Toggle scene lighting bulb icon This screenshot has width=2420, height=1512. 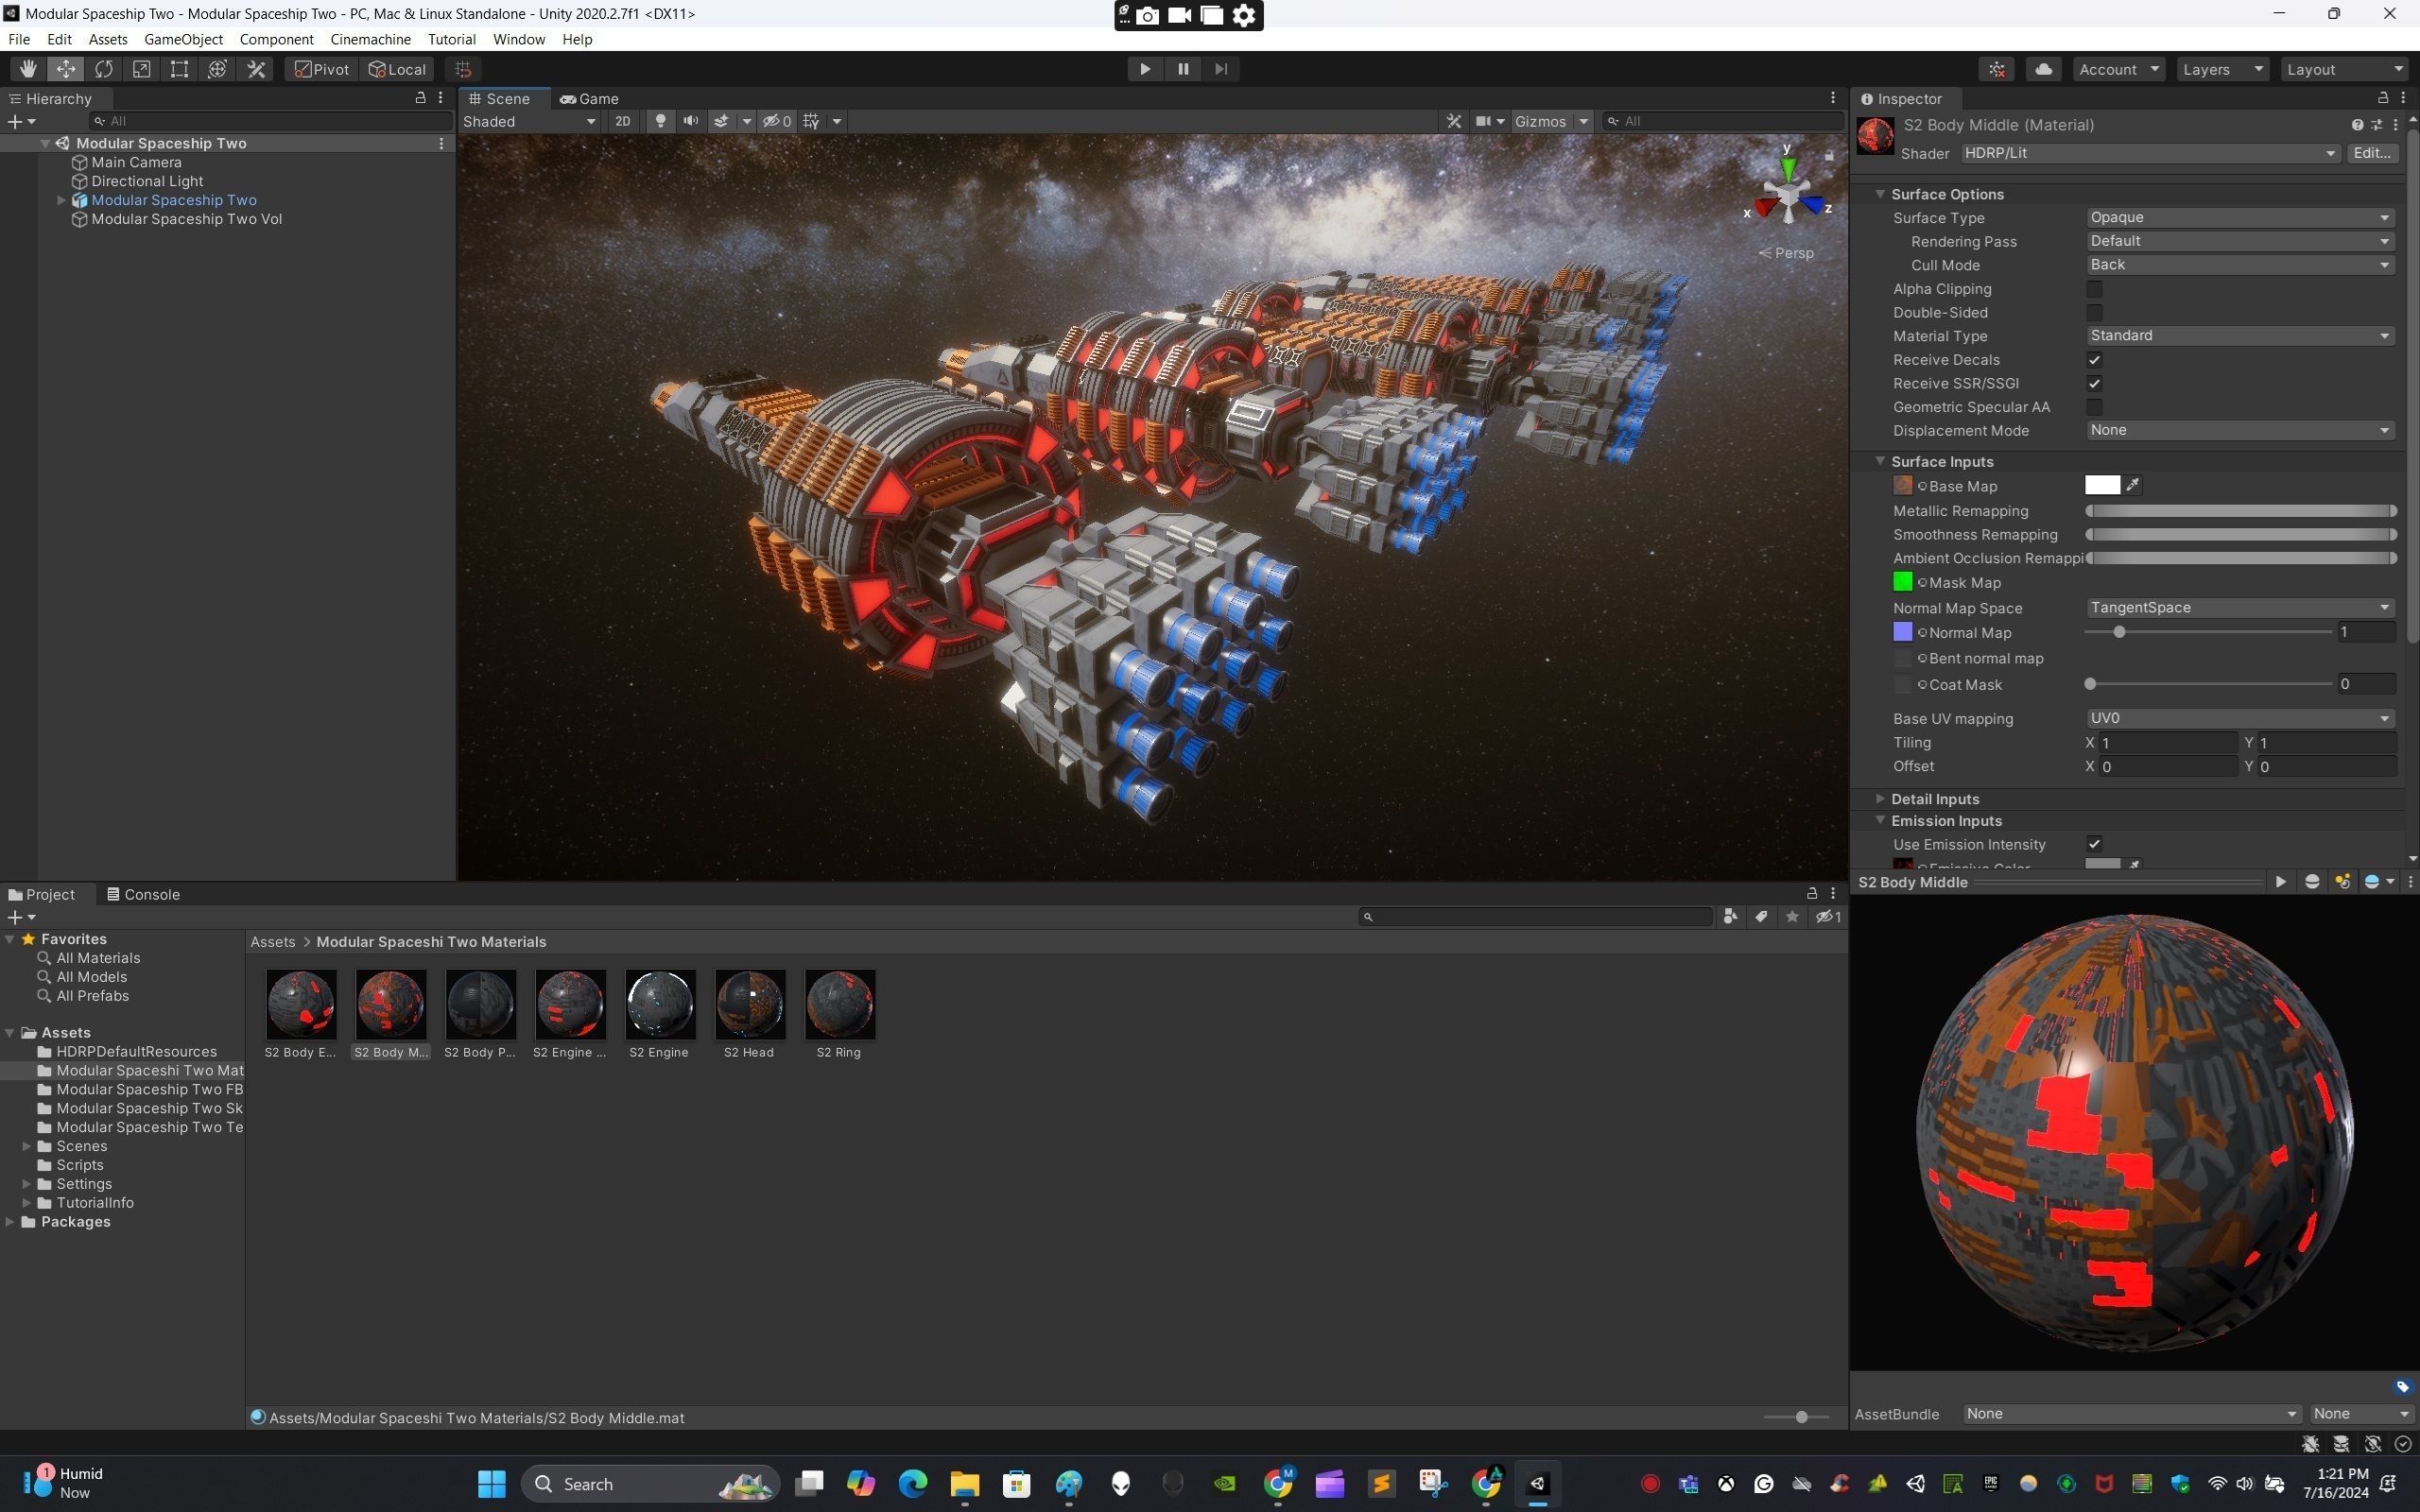(660, 121)
